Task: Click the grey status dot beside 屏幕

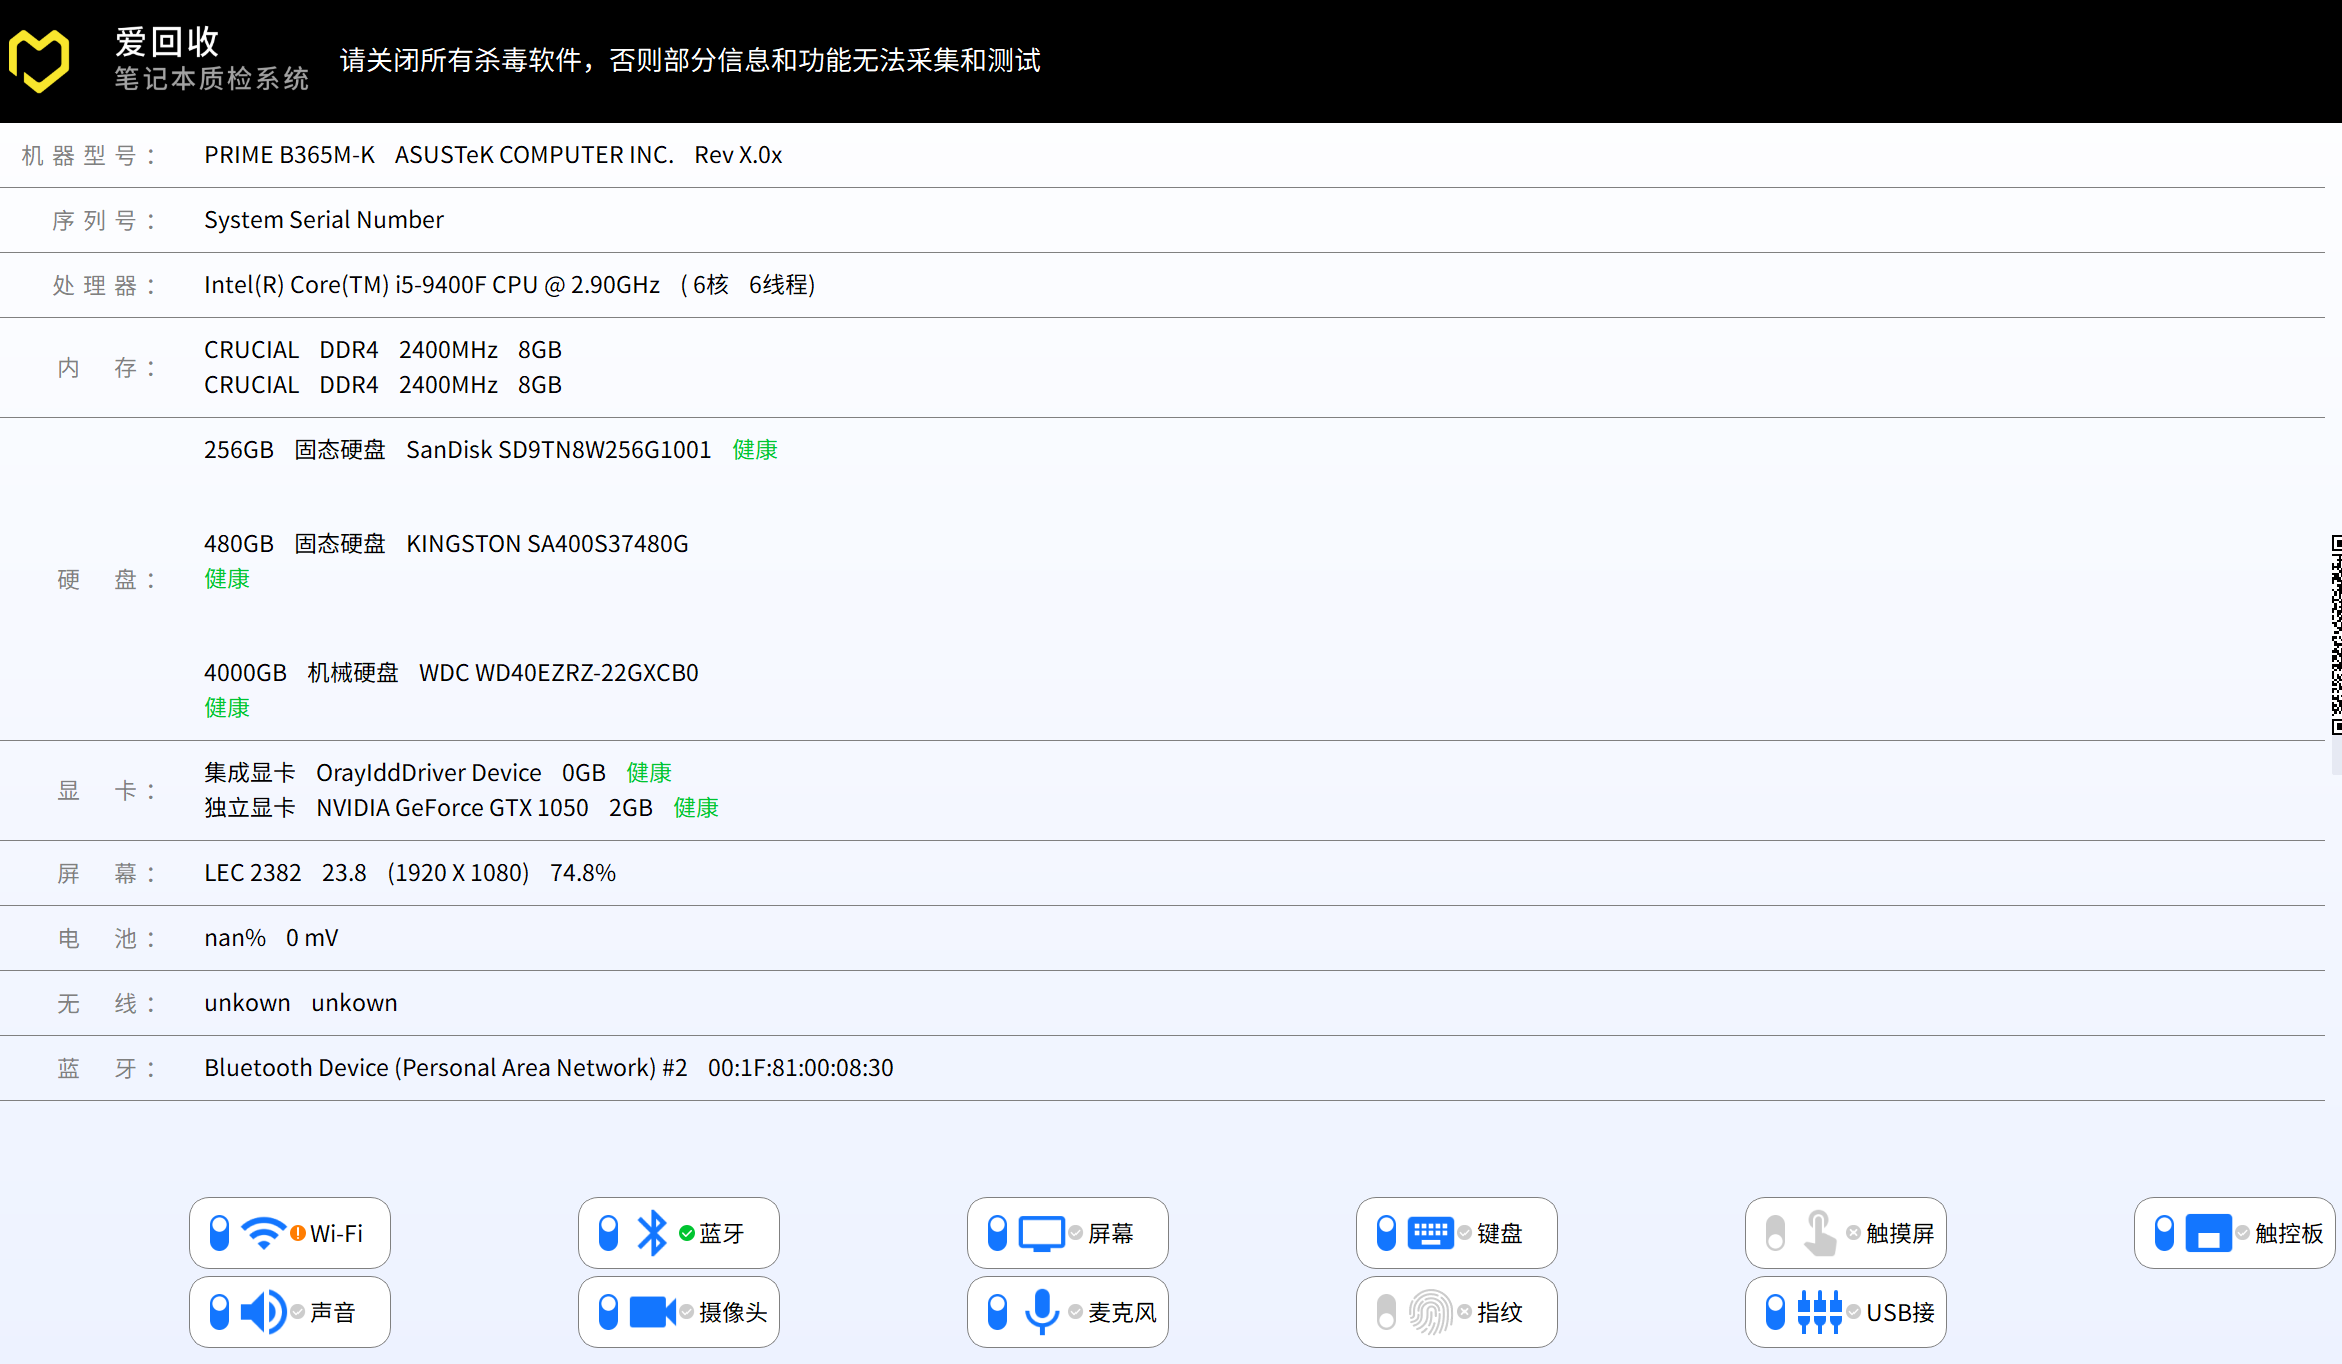Action: point(1076,1233)
